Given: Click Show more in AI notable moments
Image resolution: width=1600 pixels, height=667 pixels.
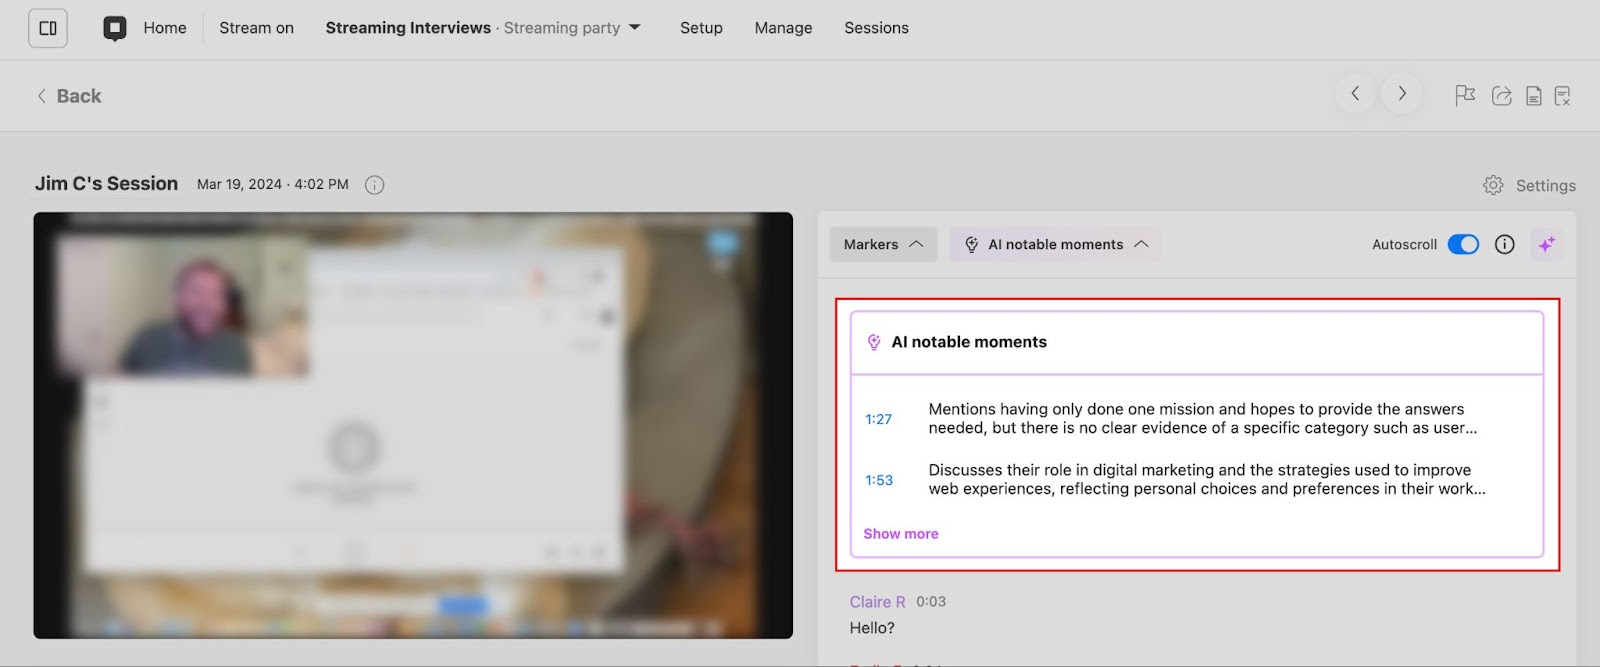Looking at the screenshot, I should [900, 534].
